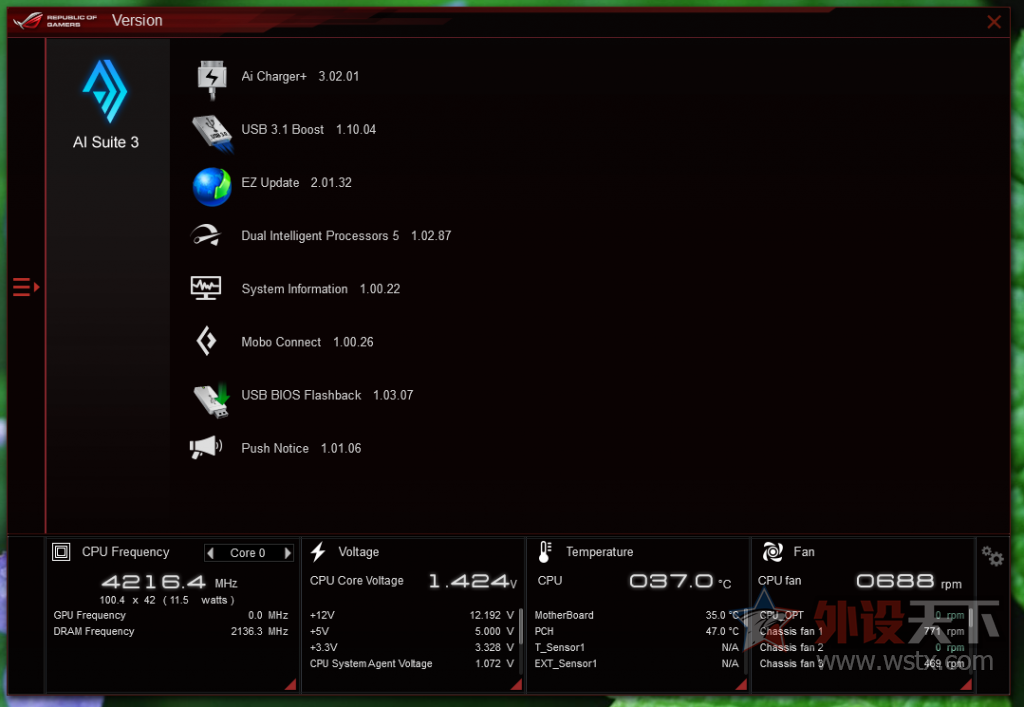The width and height of the screenshot is (1024, 707).
Task: Click the Temperature thermometer icon
Action: tap(545, 552)
